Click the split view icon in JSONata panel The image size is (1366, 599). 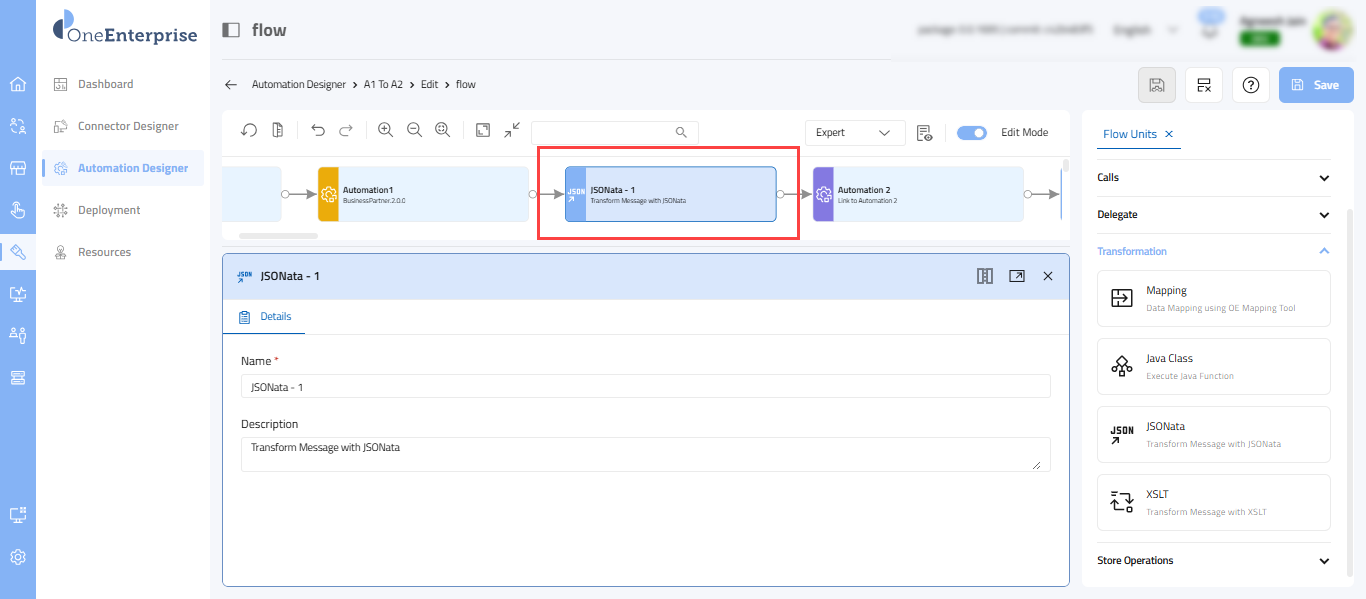[985, 276]
